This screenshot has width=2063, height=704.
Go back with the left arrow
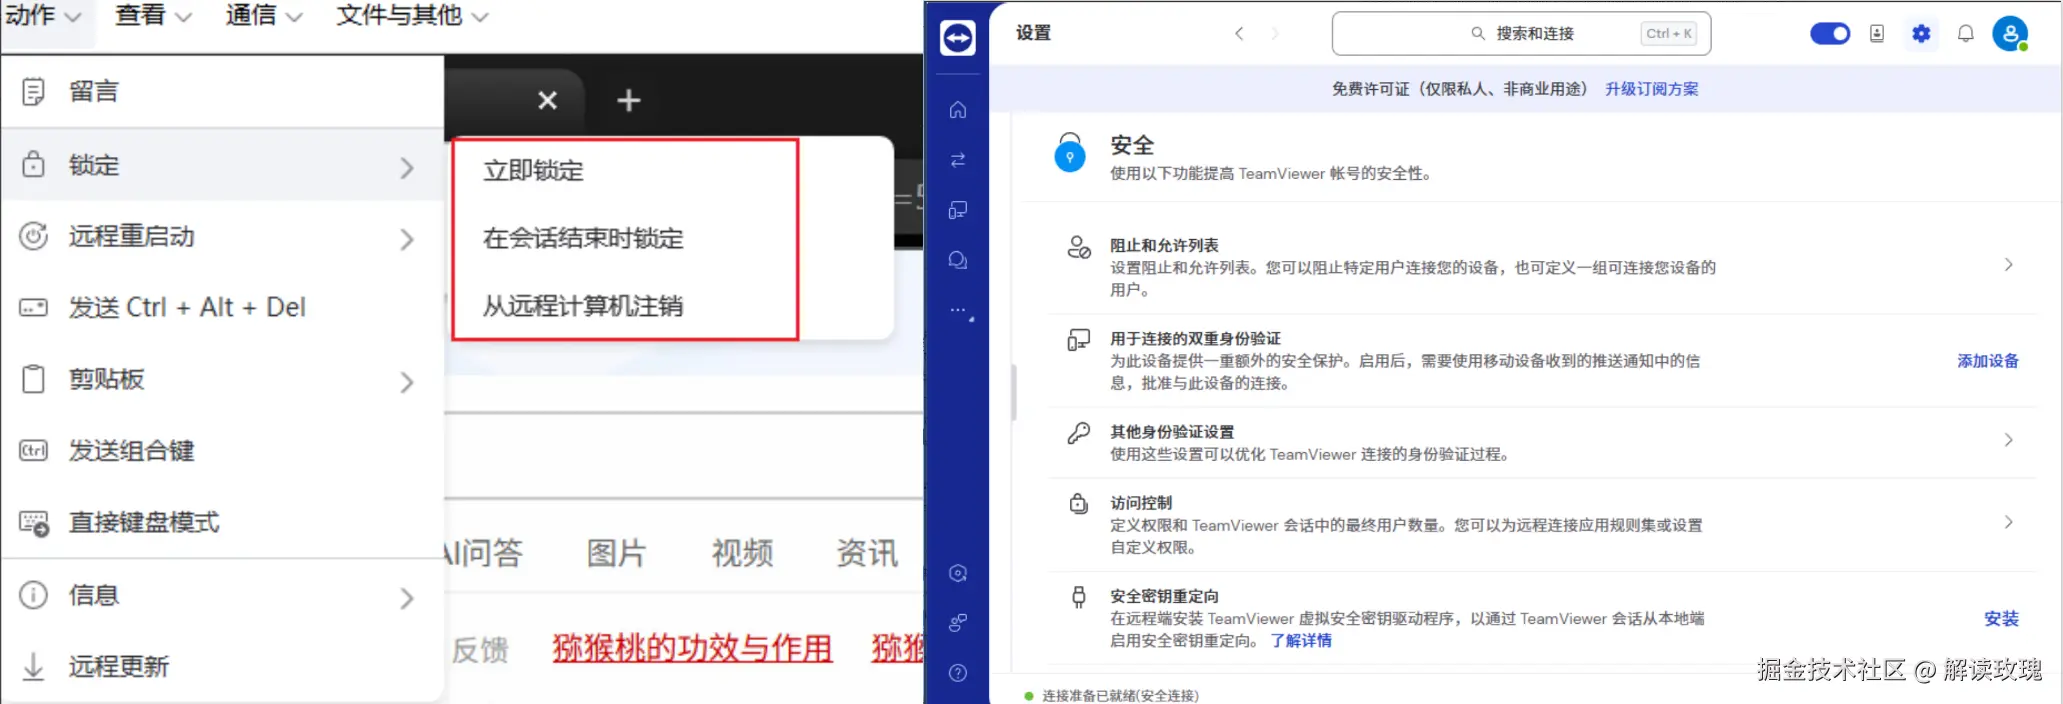tap(1239, 33)
